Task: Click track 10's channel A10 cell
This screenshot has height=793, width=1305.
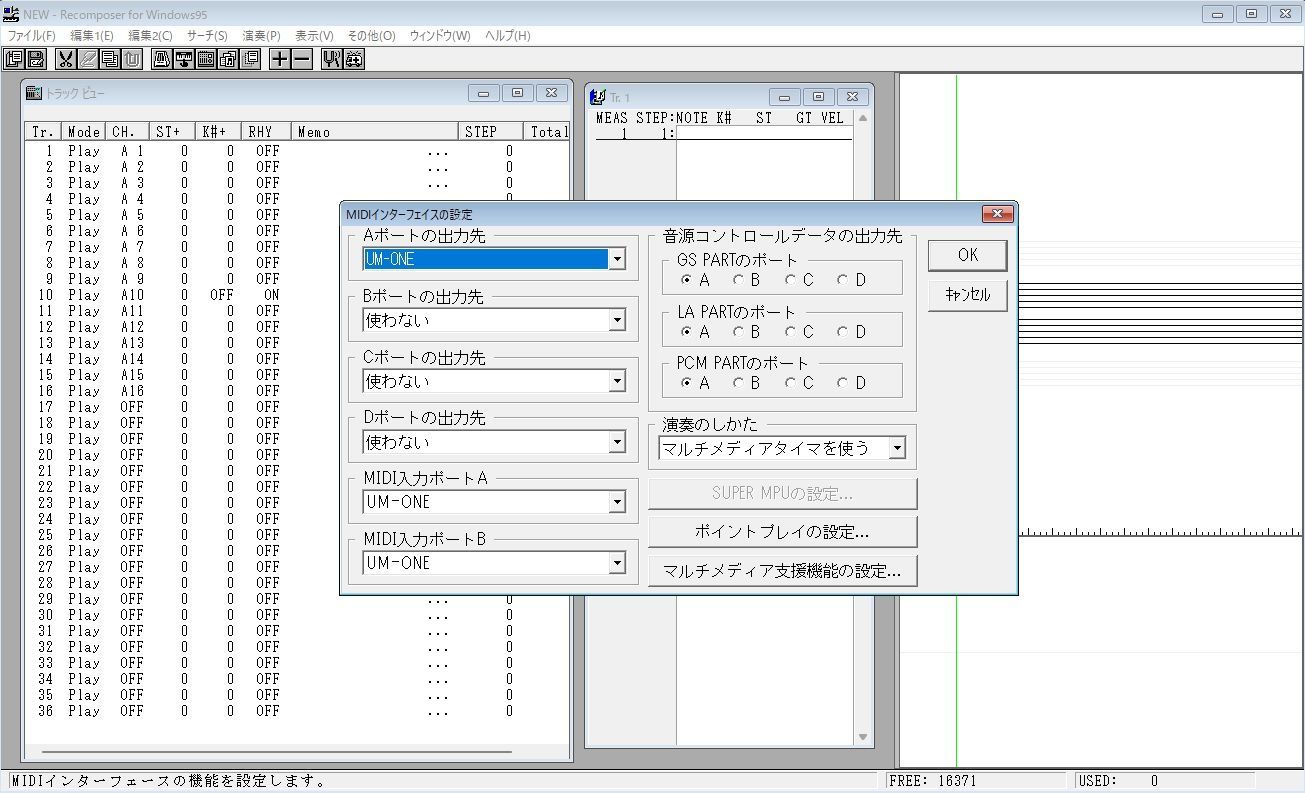Action: [x=132, y=295]
